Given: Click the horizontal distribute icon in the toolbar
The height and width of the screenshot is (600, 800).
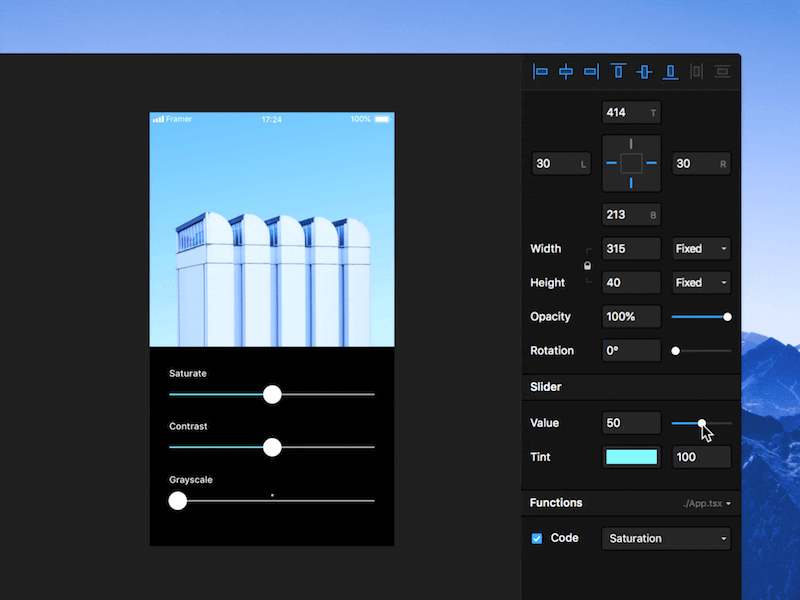Looking at the screenshot, I should coord(697,71).
